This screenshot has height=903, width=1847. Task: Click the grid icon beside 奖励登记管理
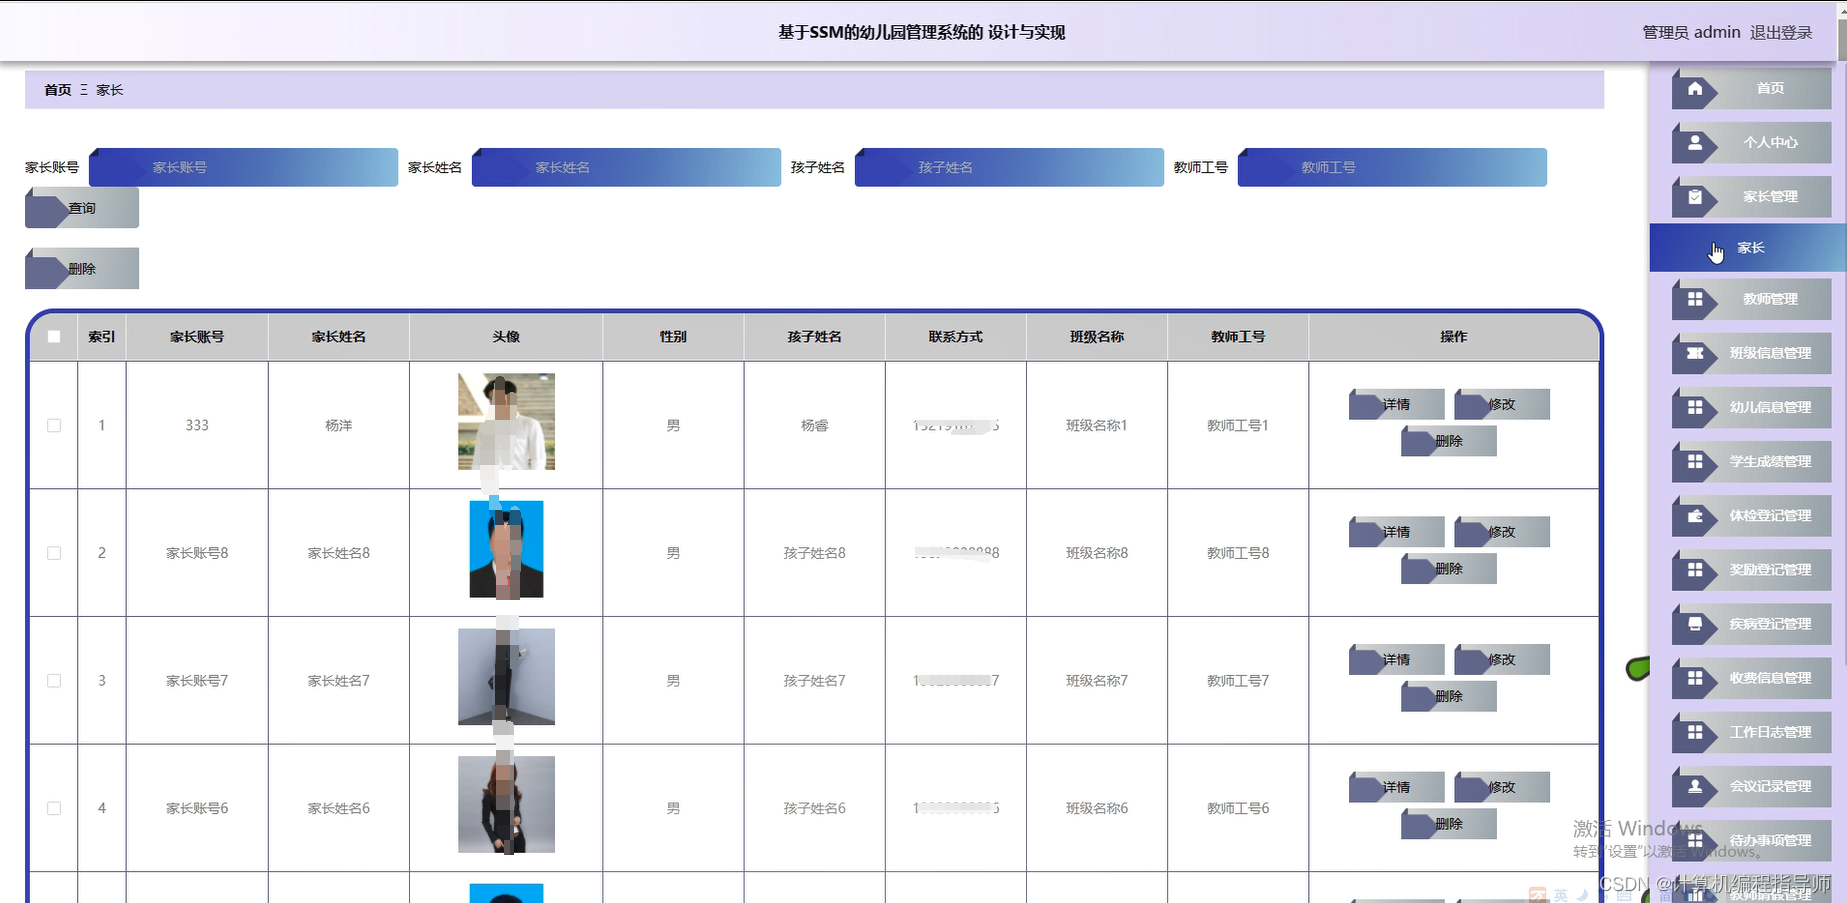click(x=1695, y=570)
